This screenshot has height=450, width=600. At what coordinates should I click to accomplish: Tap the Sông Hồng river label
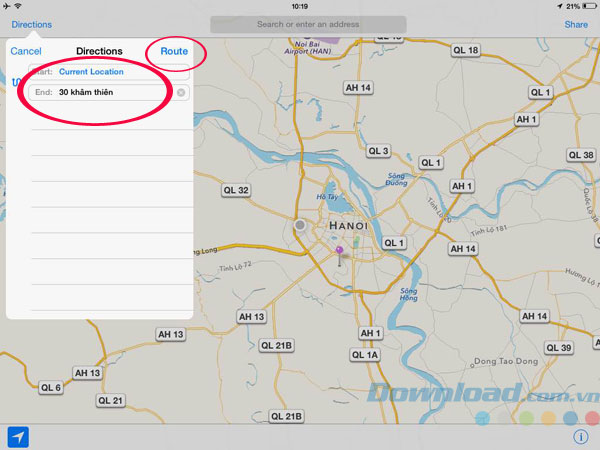[x=408, y=294]
